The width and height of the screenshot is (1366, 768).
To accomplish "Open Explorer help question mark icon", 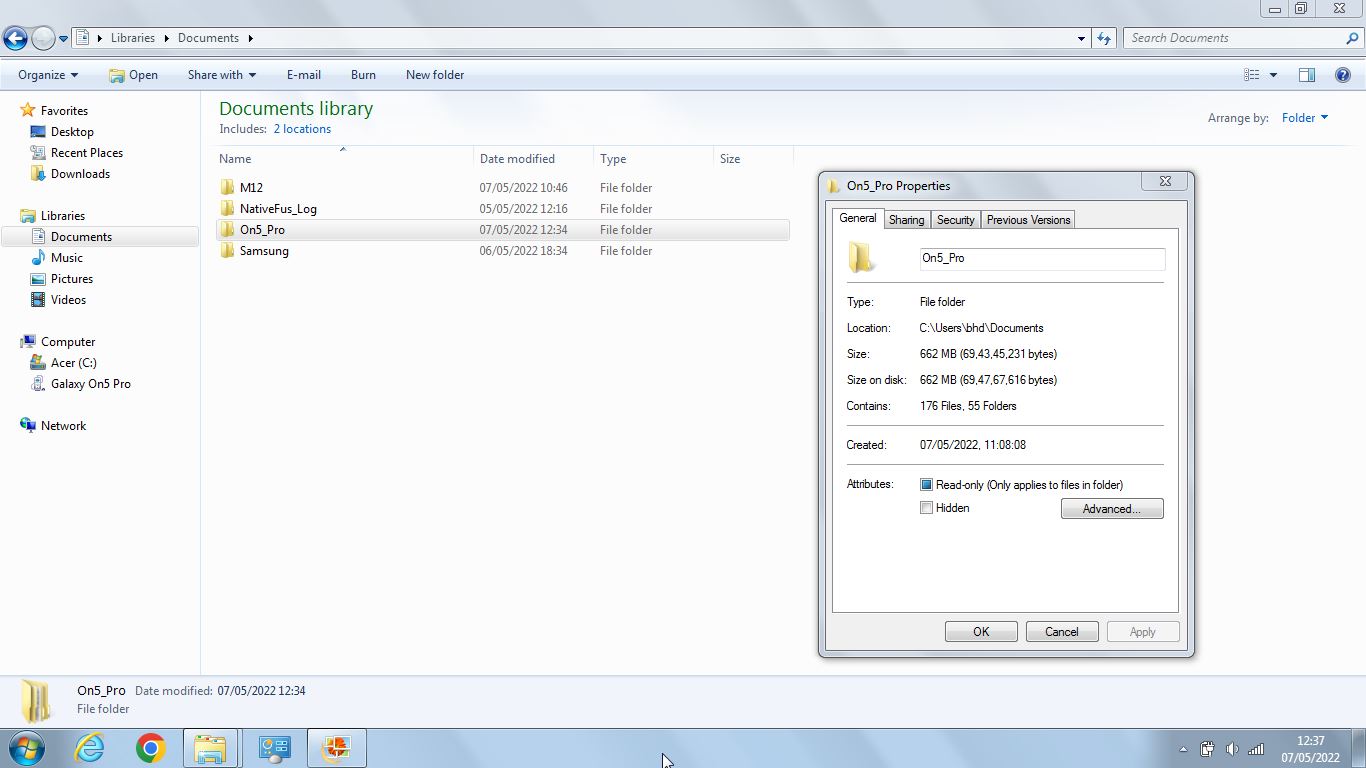I will 1343,75.
